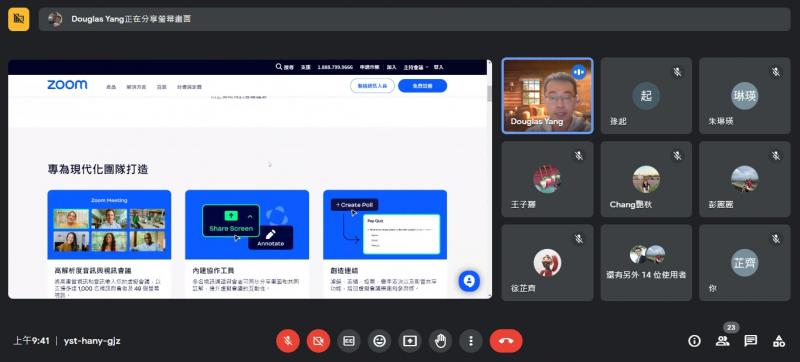This screenshot has height=362, width=800.
Task: Click the blue chat bot bubble on Zoom page
Action: [x=469, y=281]
